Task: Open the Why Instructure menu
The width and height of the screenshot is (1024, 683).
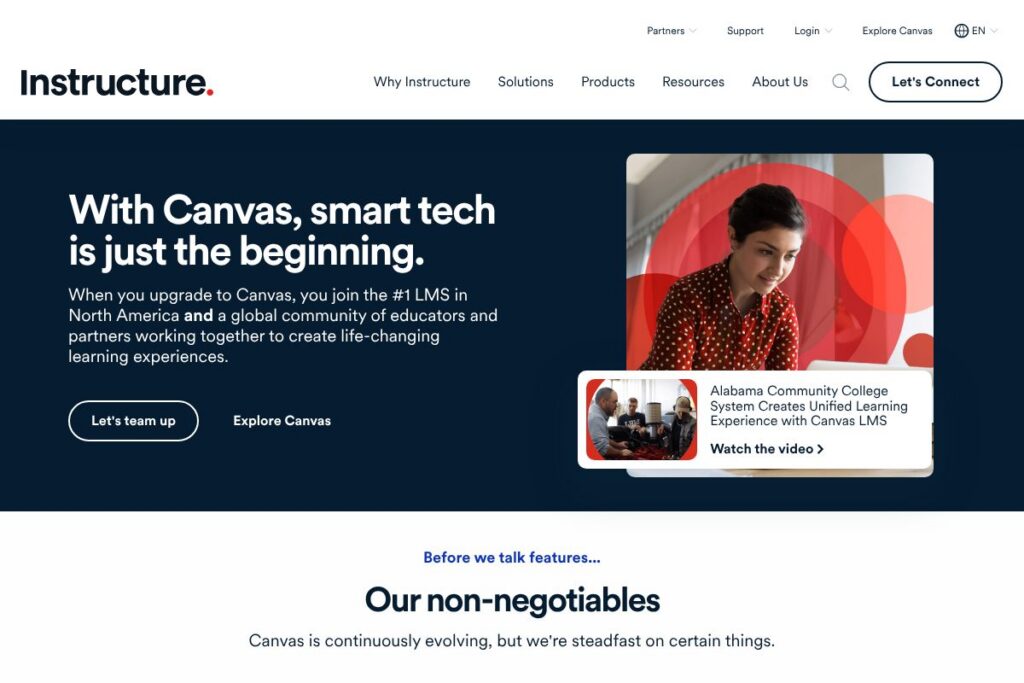Action: tap(422, 82)
